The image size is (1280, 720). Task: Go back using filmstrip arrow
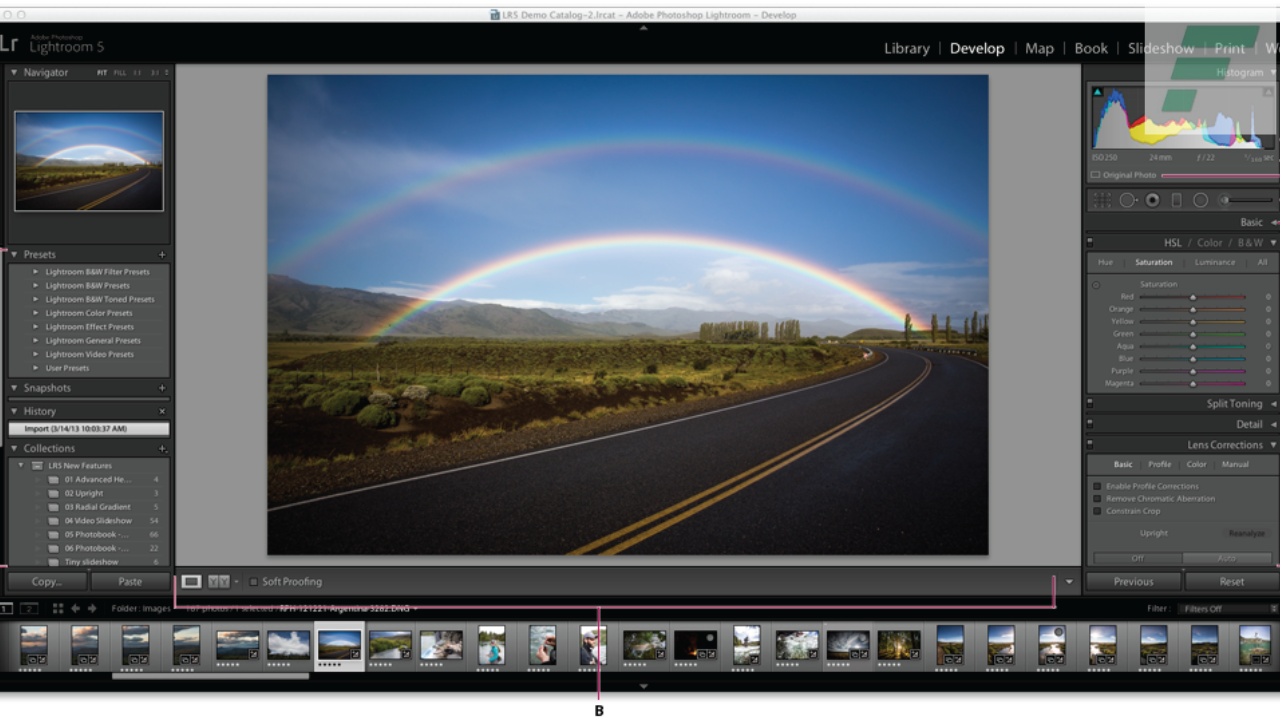(x=75, y=608)
